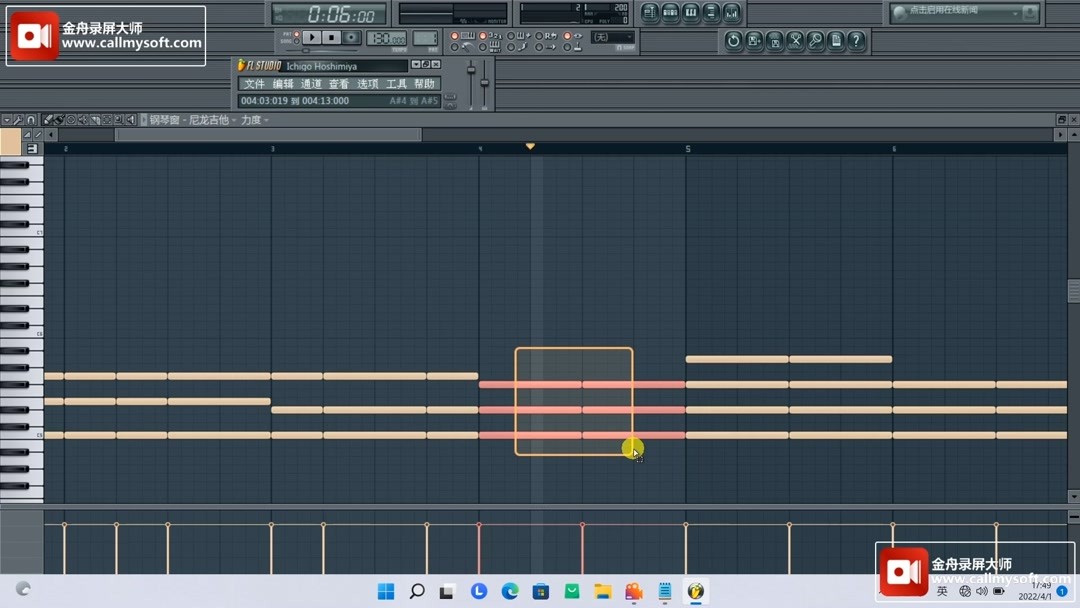
Task: Open the 工具 menu
Action: point(396,83)
